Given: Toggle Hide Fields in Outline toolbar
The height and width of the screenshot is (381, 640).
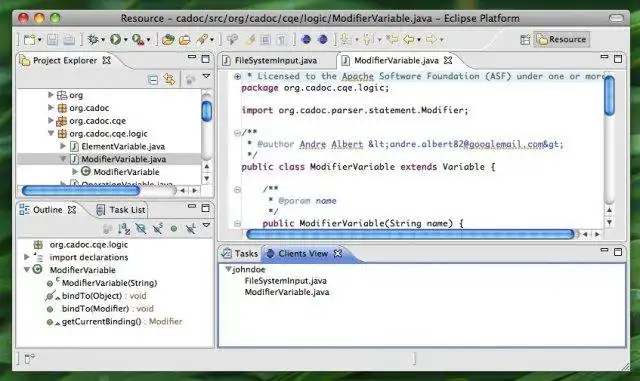Looking at the screenshot, I should coord(141,229).
